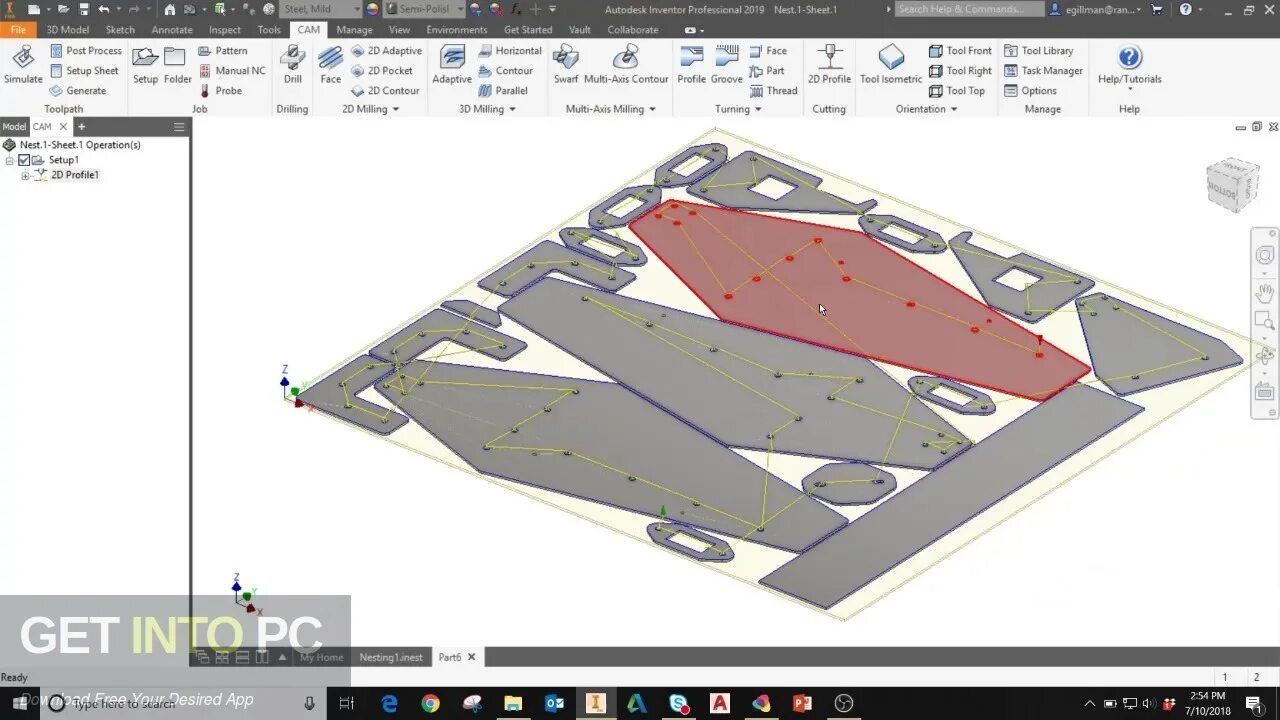
Task: Switch to the 3D Model ribbon tab
Action: (68, 30)
